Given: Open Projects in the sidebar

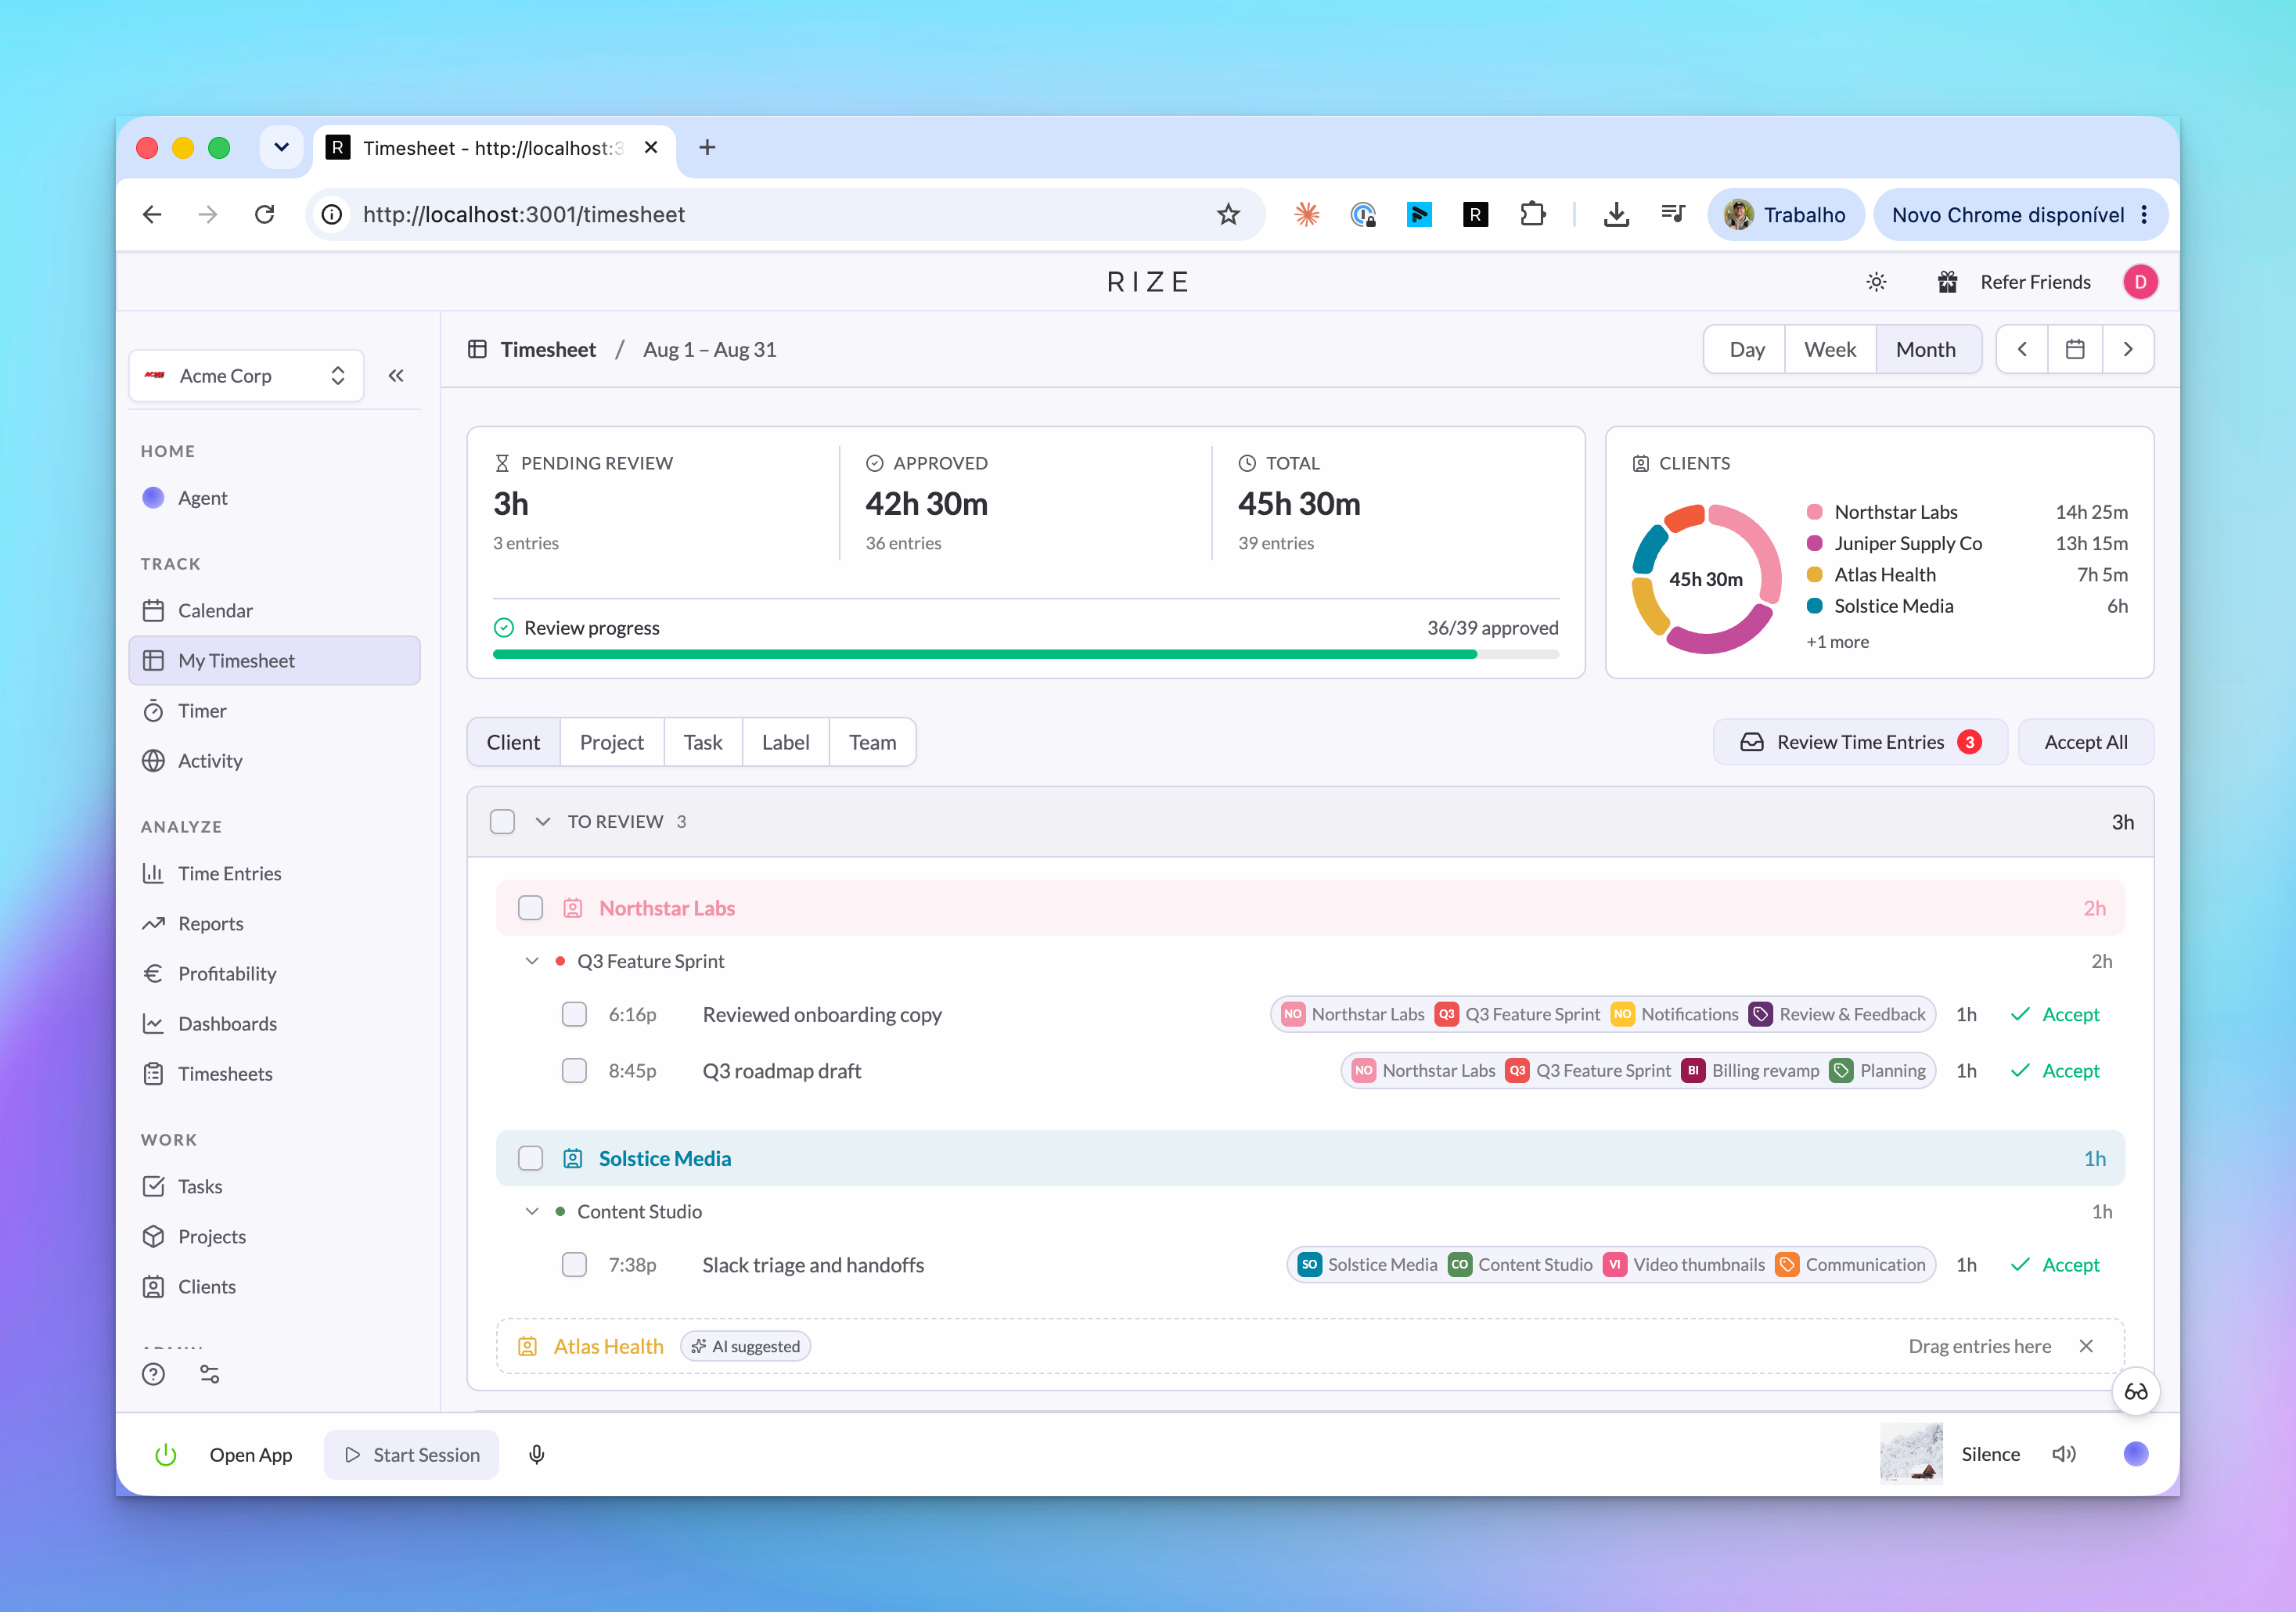Looking at the screenshot, I should pyautogui.click(x=274, y=1236).
